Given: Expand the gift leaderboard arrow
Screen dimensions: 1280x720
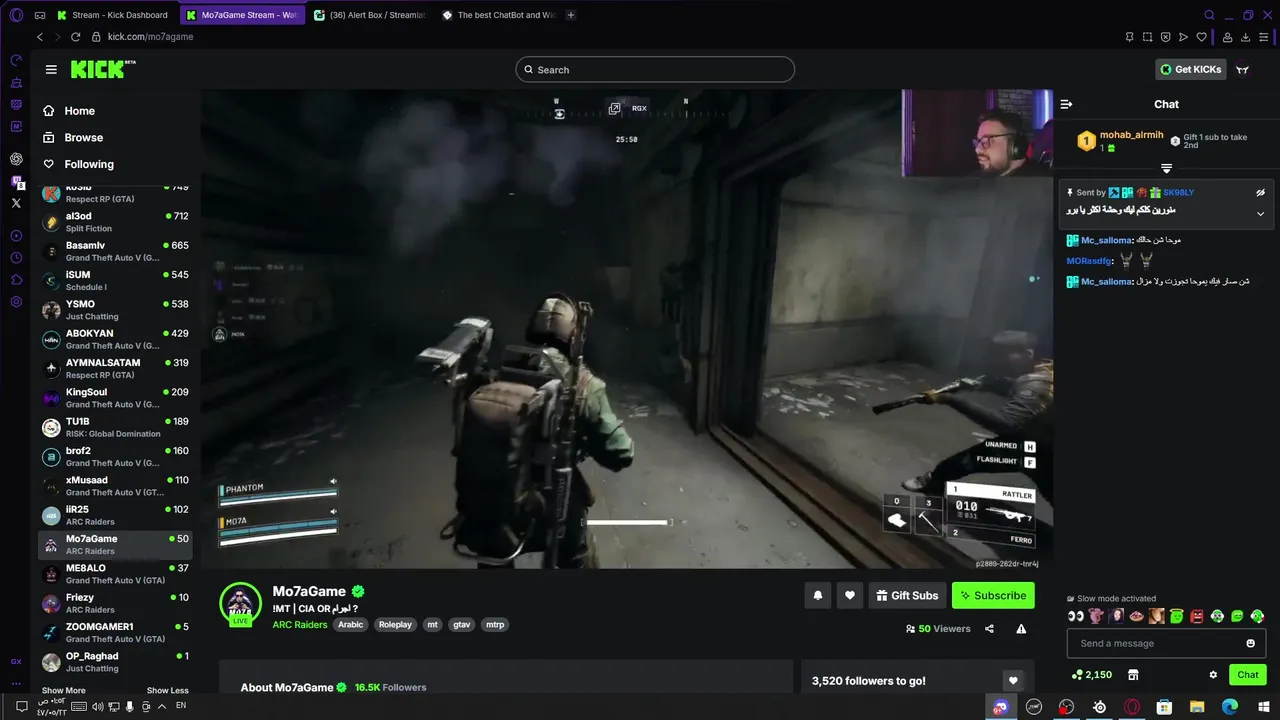Looking at the screenshot, I should coord(1166,169).
